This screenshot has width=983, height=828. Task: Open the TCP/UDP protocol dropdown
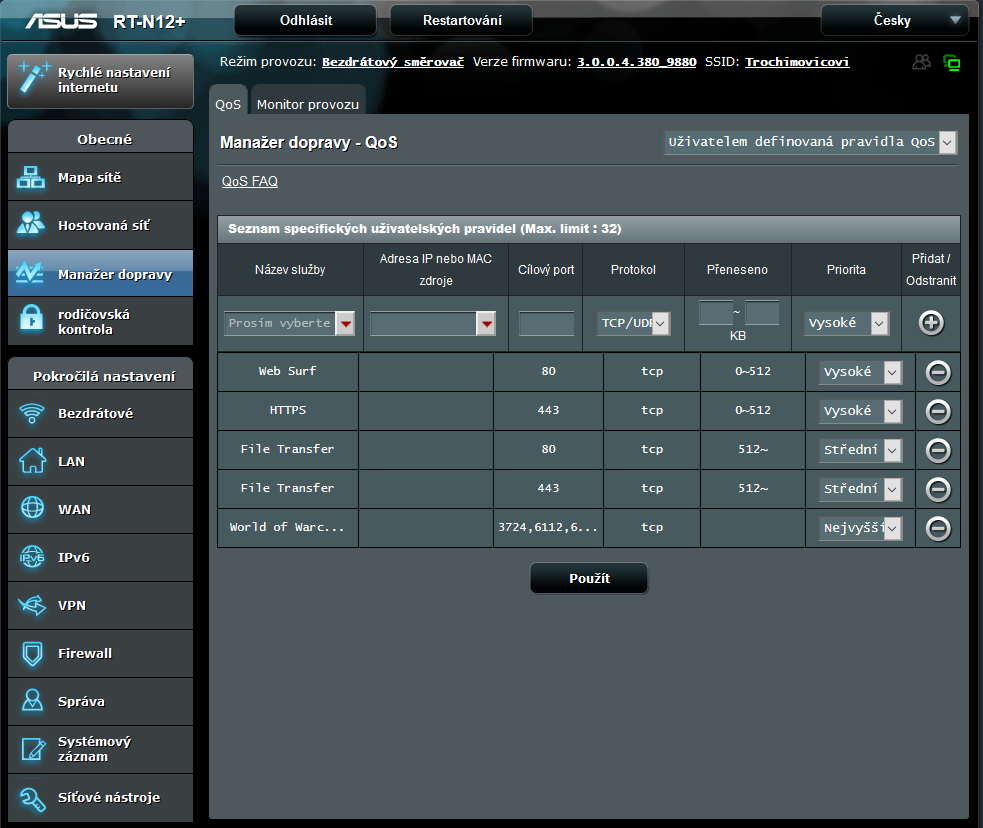click(x=634, y=323)
